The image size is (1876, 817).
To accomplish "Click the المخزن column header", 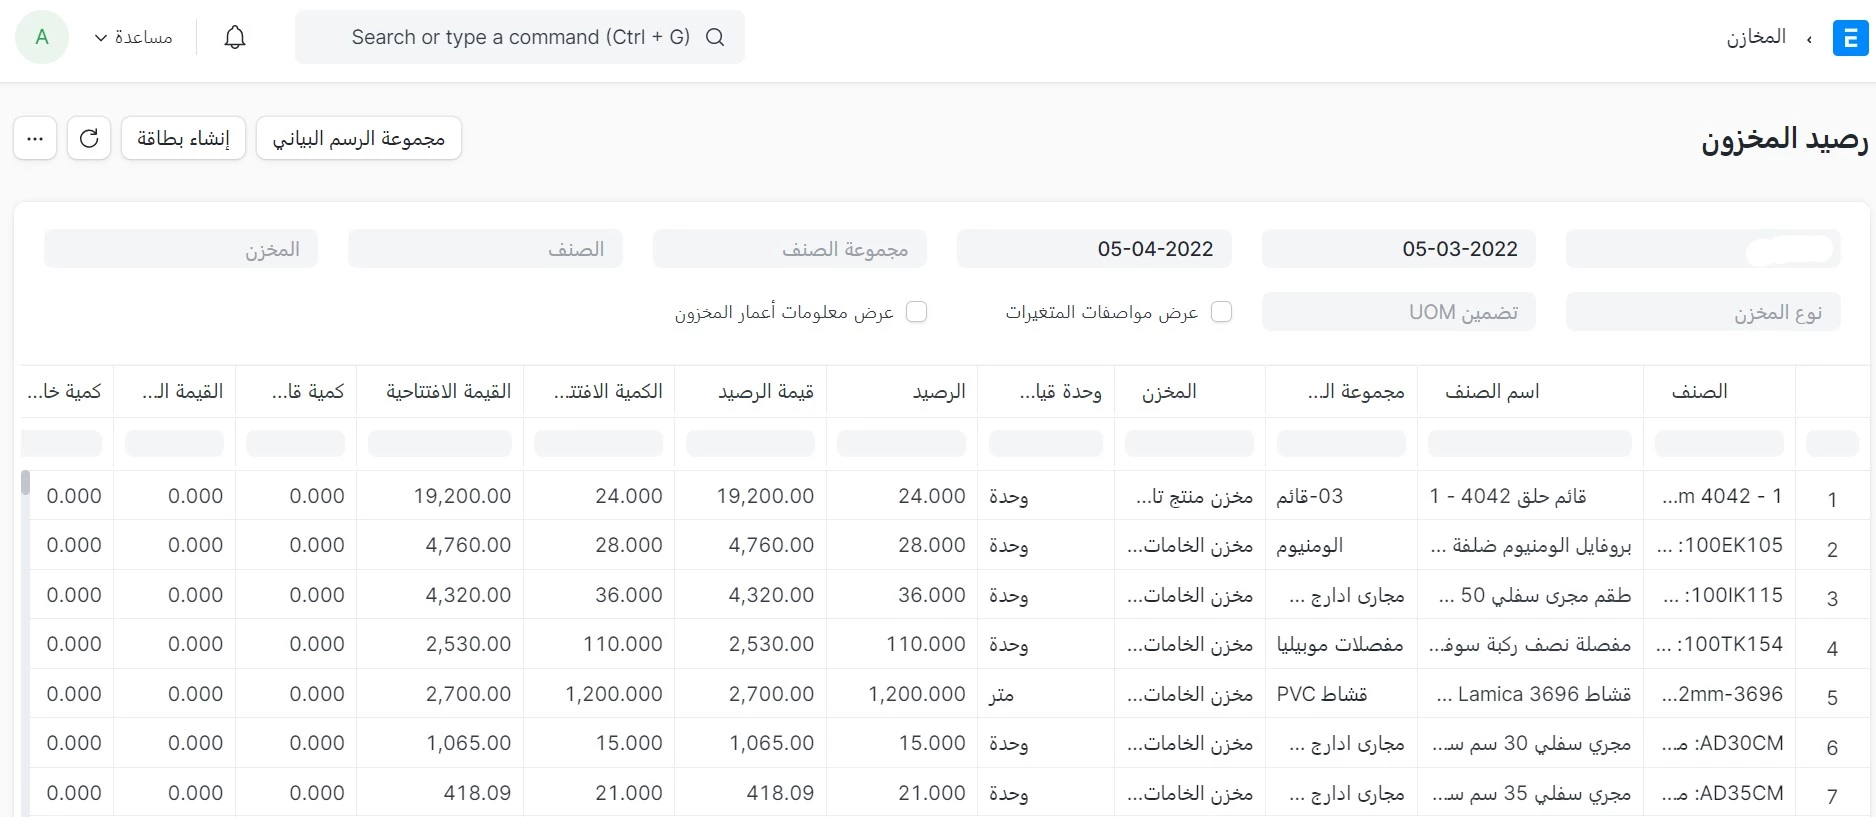I will pyautogui.click(x=1189, y=391).
